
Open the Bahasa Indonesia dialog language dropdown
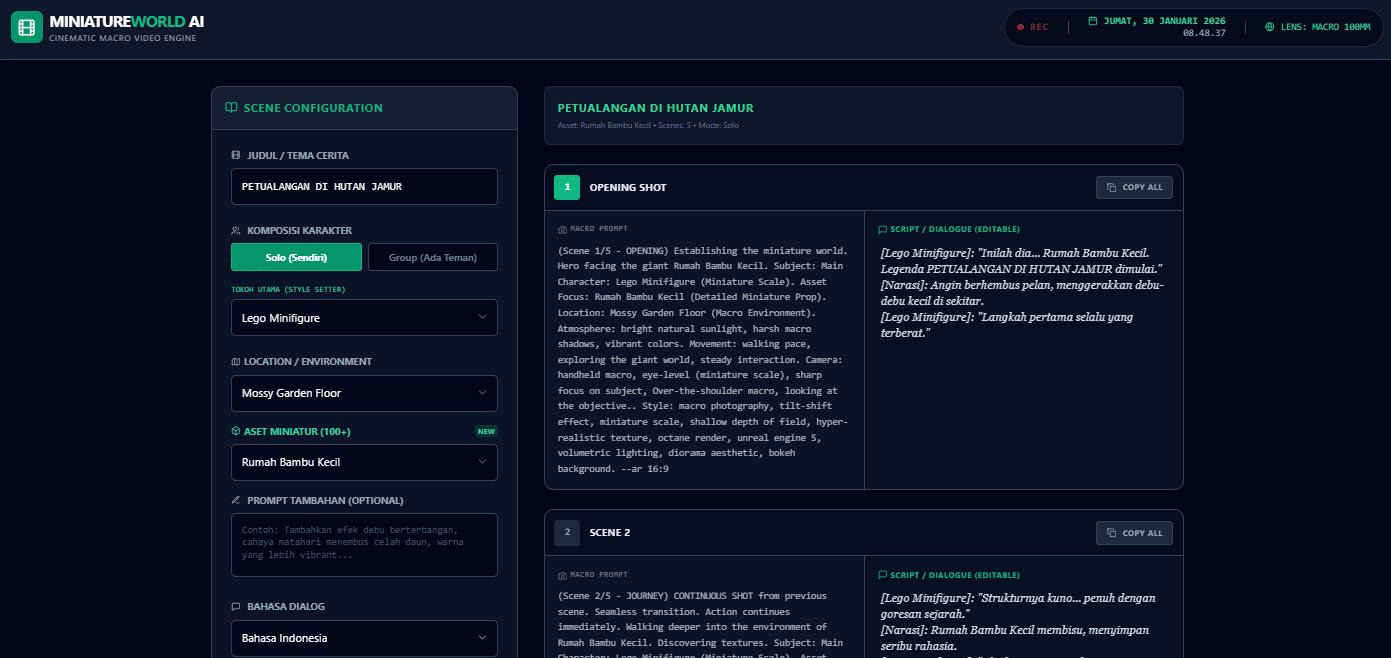[364, 638]
